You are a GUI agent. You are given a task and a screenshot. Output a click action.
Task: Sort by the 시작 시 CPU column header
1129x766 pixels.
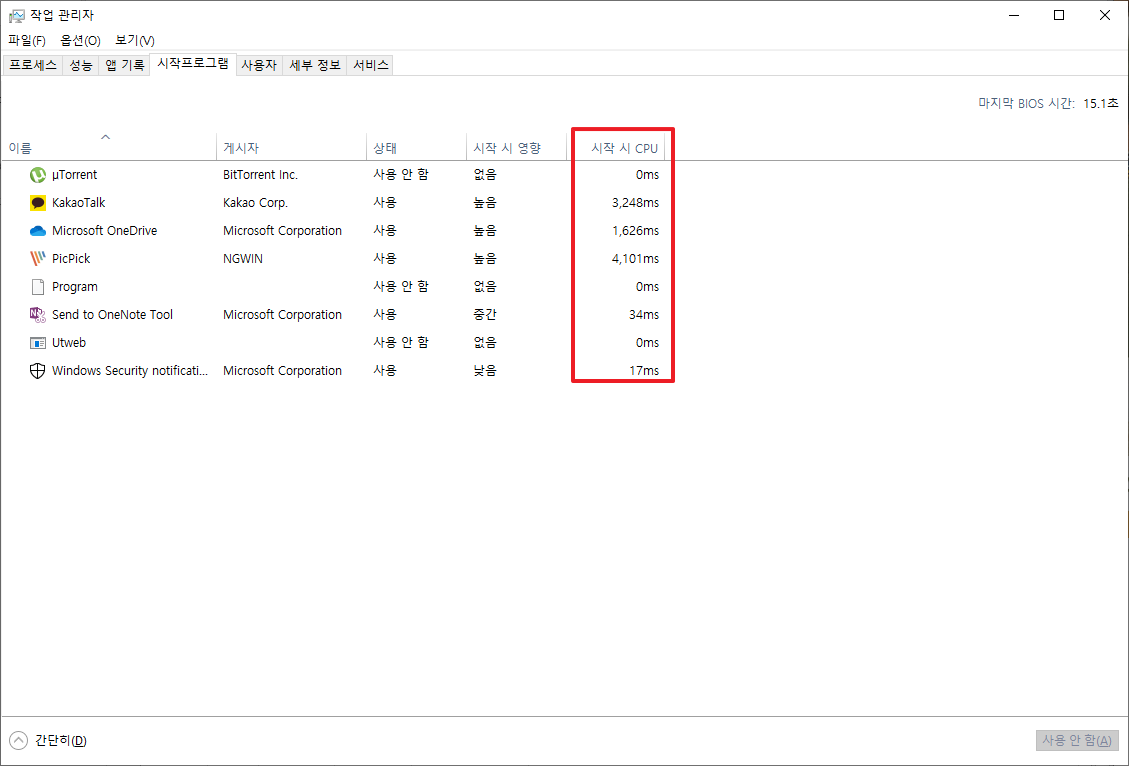[616, 148]
